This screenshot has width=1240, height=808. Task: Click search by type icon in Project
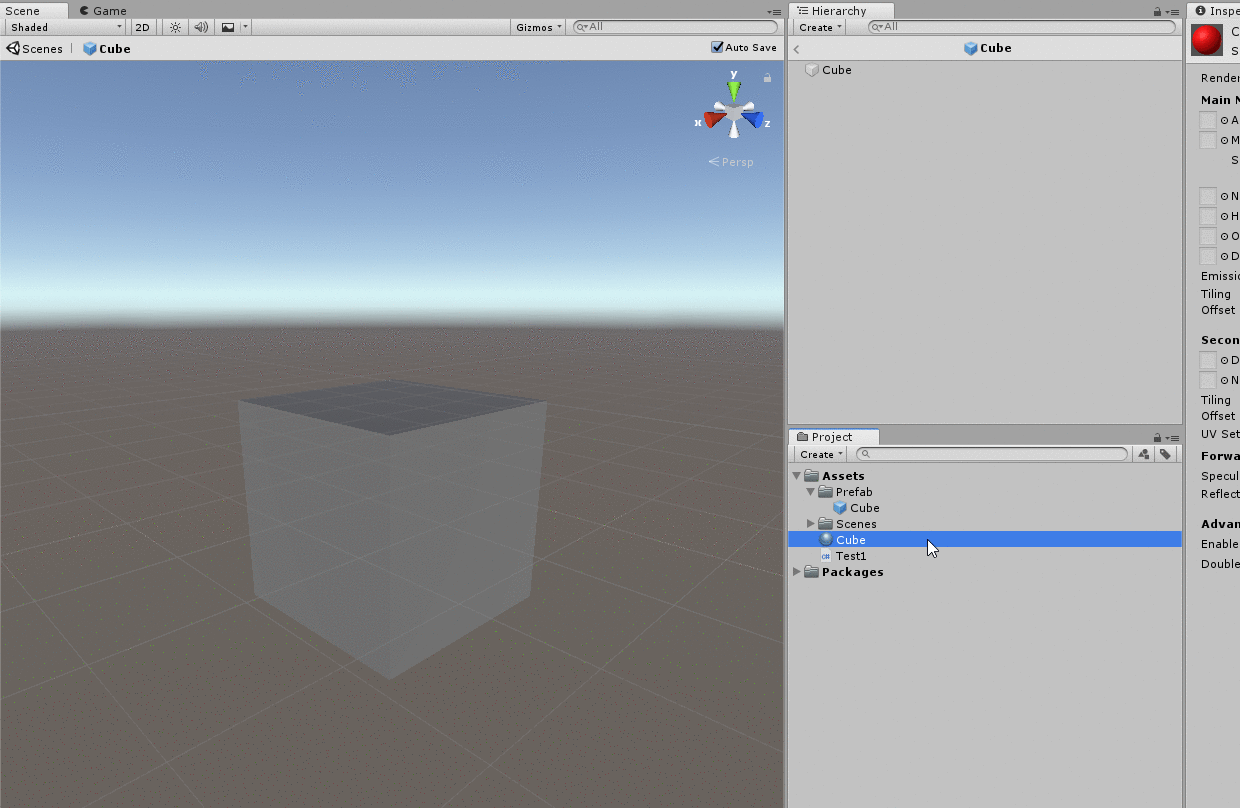(1144, 454)
